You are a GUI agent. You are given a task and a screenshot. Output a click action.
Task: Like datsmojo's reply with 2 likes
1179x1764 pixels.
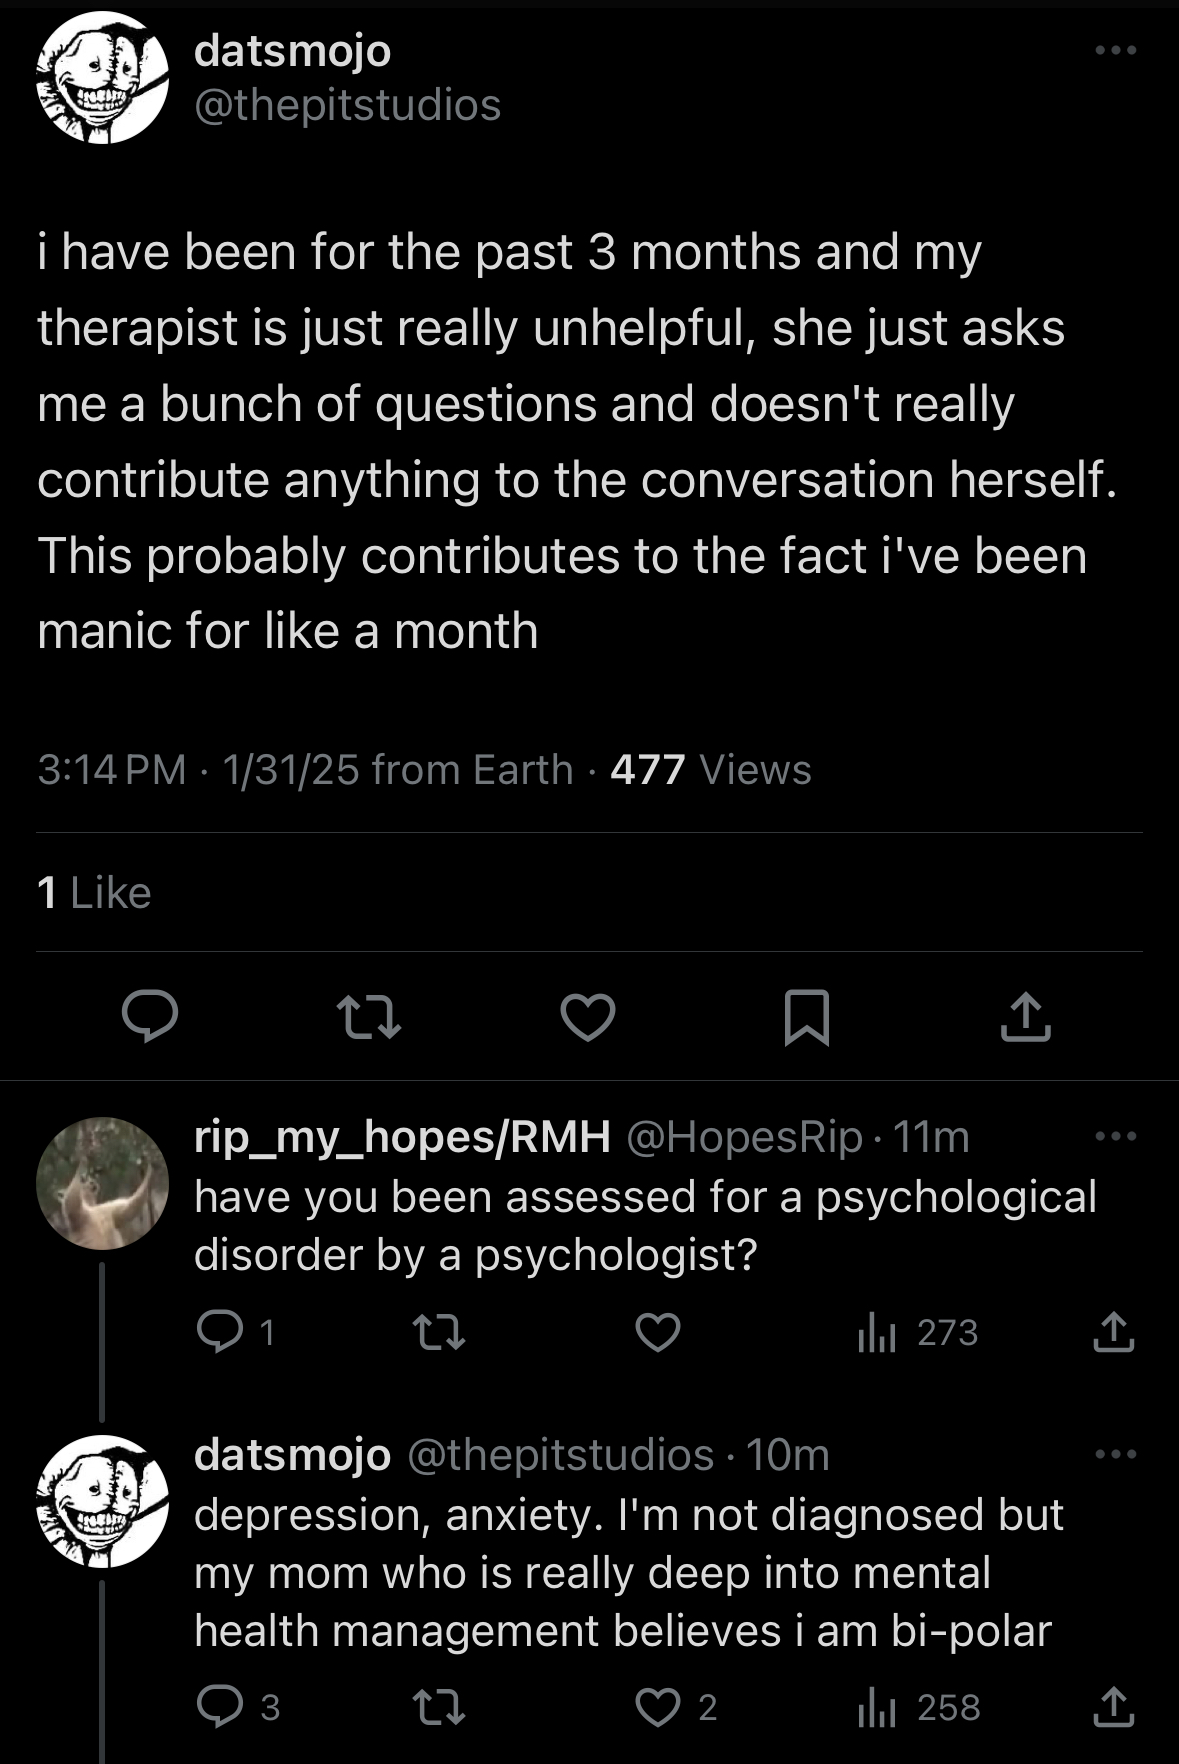(x=660, y=1707)
